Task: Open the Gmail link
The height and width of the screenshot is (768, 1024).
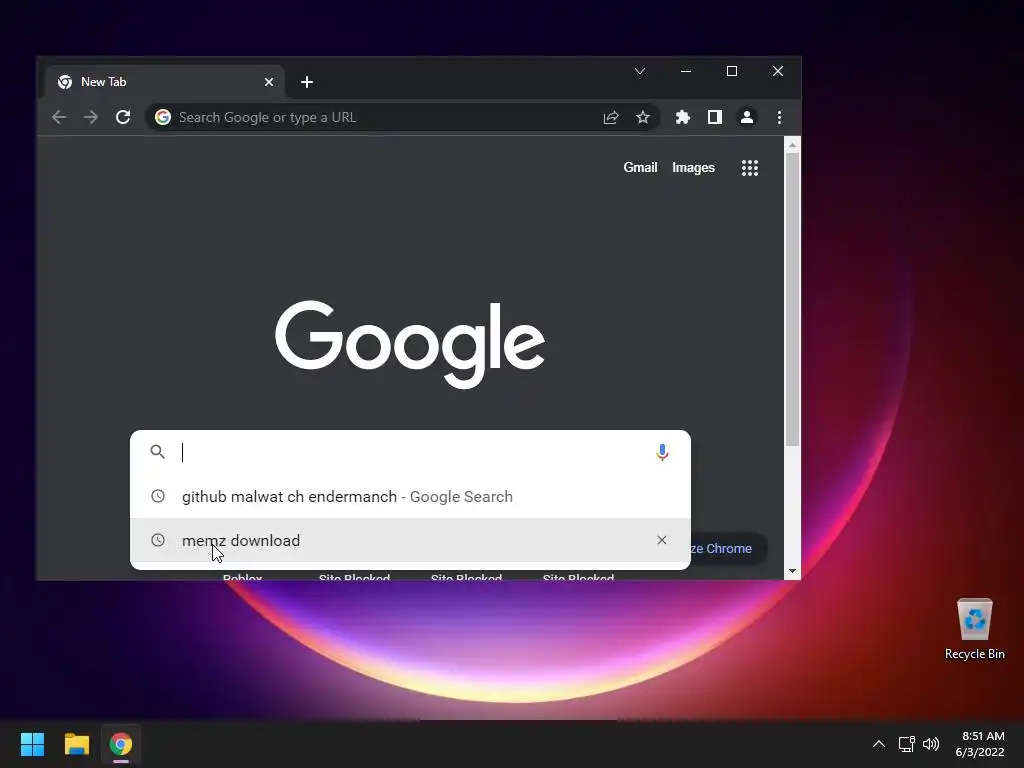Action: pos(640,168)
